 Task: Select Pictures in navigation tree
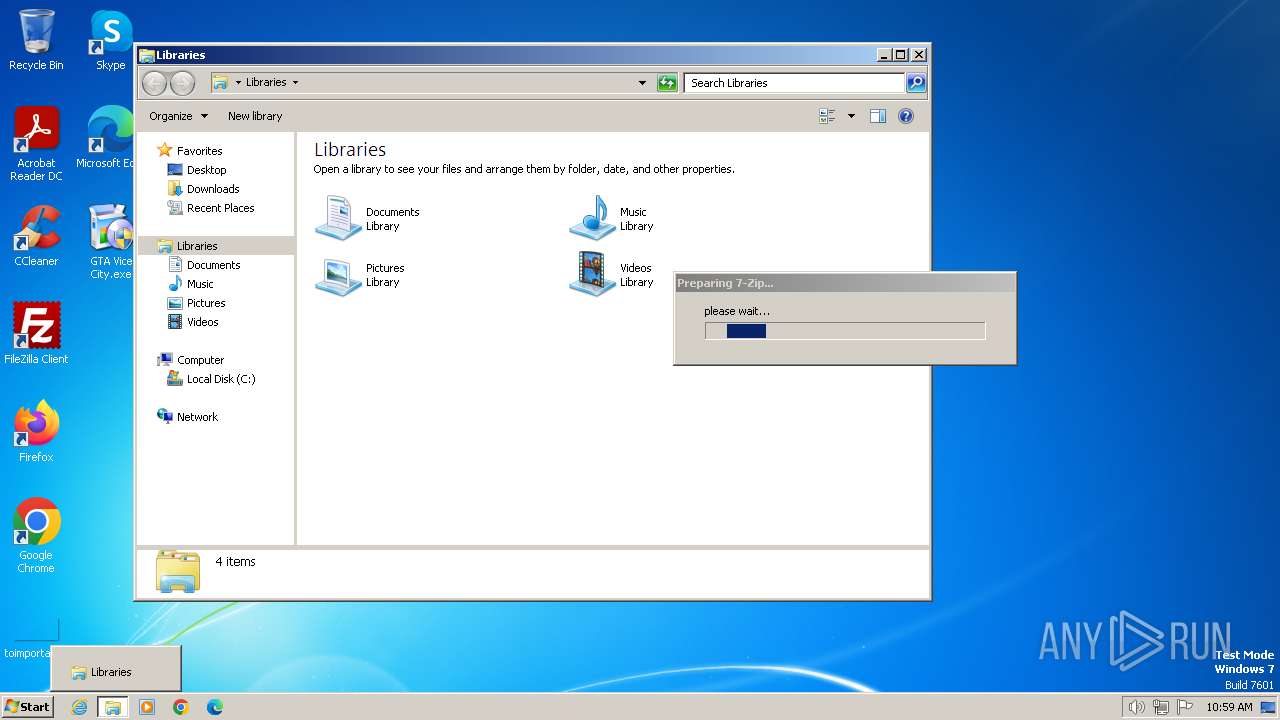click(x=206, y=303)
